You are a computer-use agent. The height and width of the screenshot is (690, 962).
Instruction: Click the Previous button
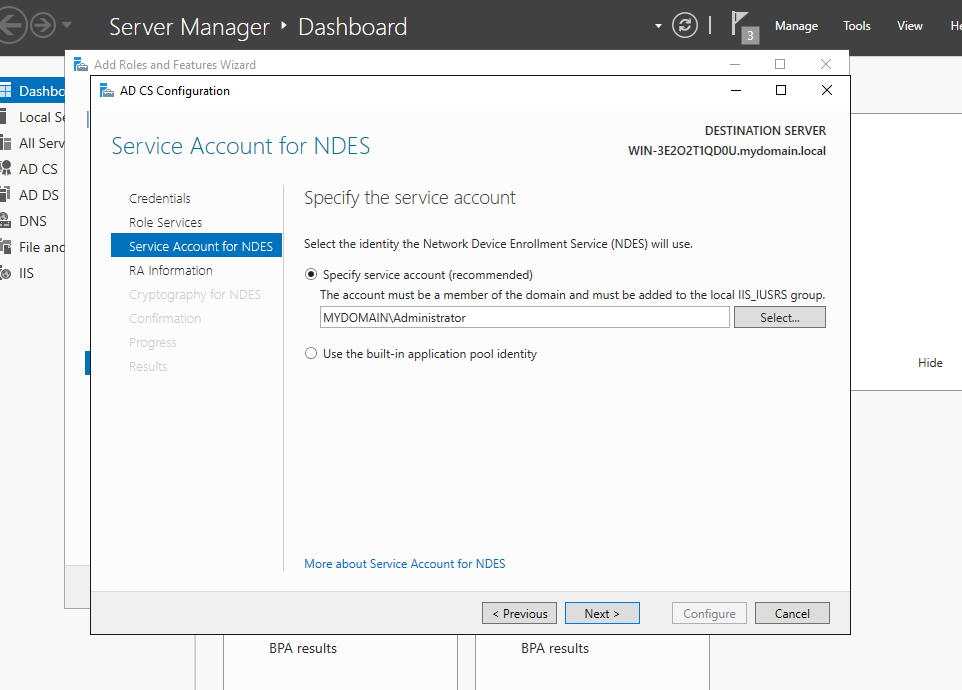click(519, 613)
